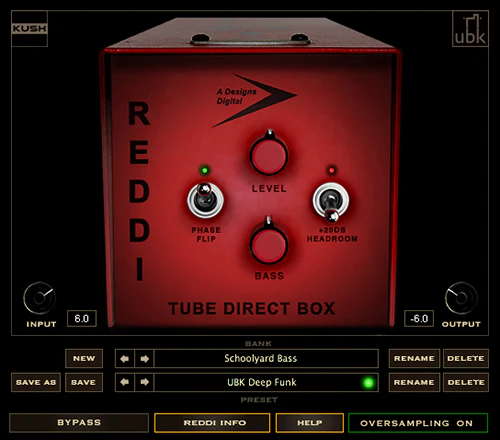Click the A Designs Digital arrow logo

point(254,100)
